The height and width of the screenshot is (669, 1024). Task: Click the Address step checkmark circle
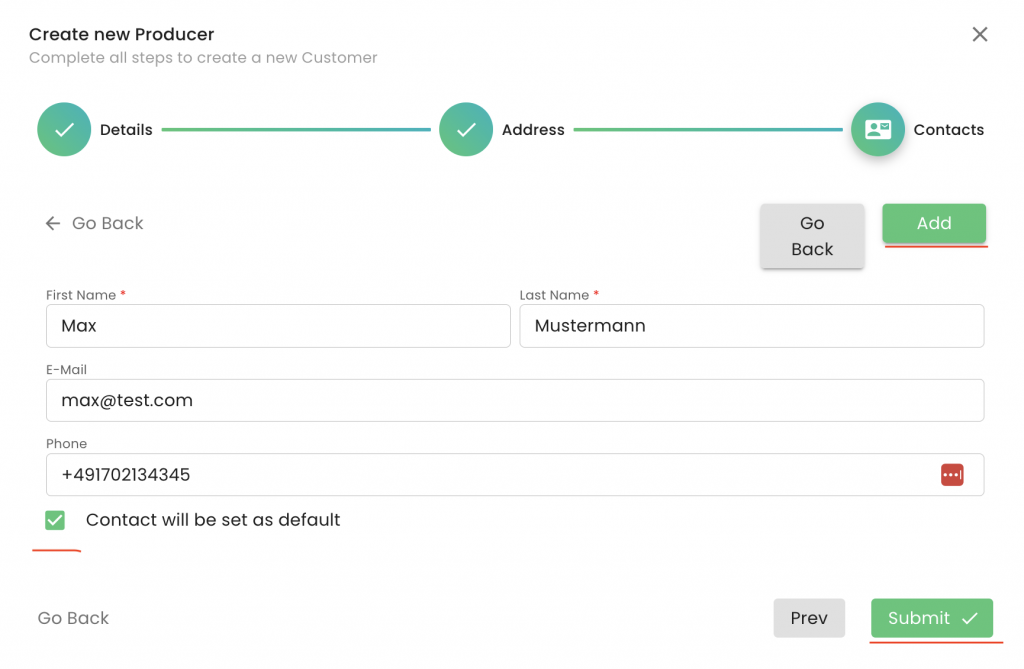[x=466, y=130]
